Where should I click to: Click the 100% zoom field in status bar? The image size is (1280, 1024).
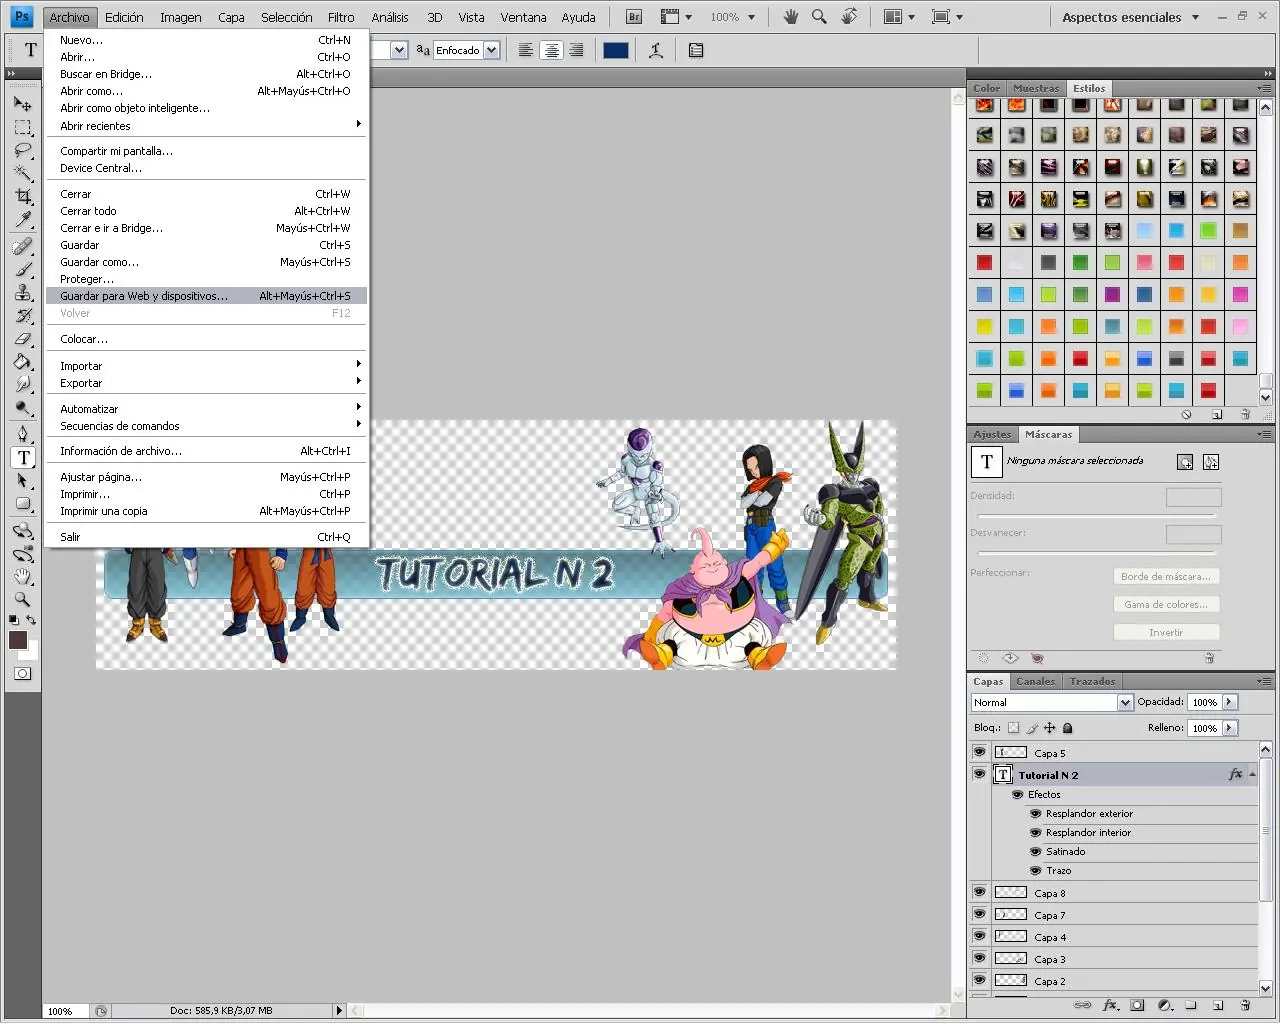pyautogui.click(x=67, y=1011)
